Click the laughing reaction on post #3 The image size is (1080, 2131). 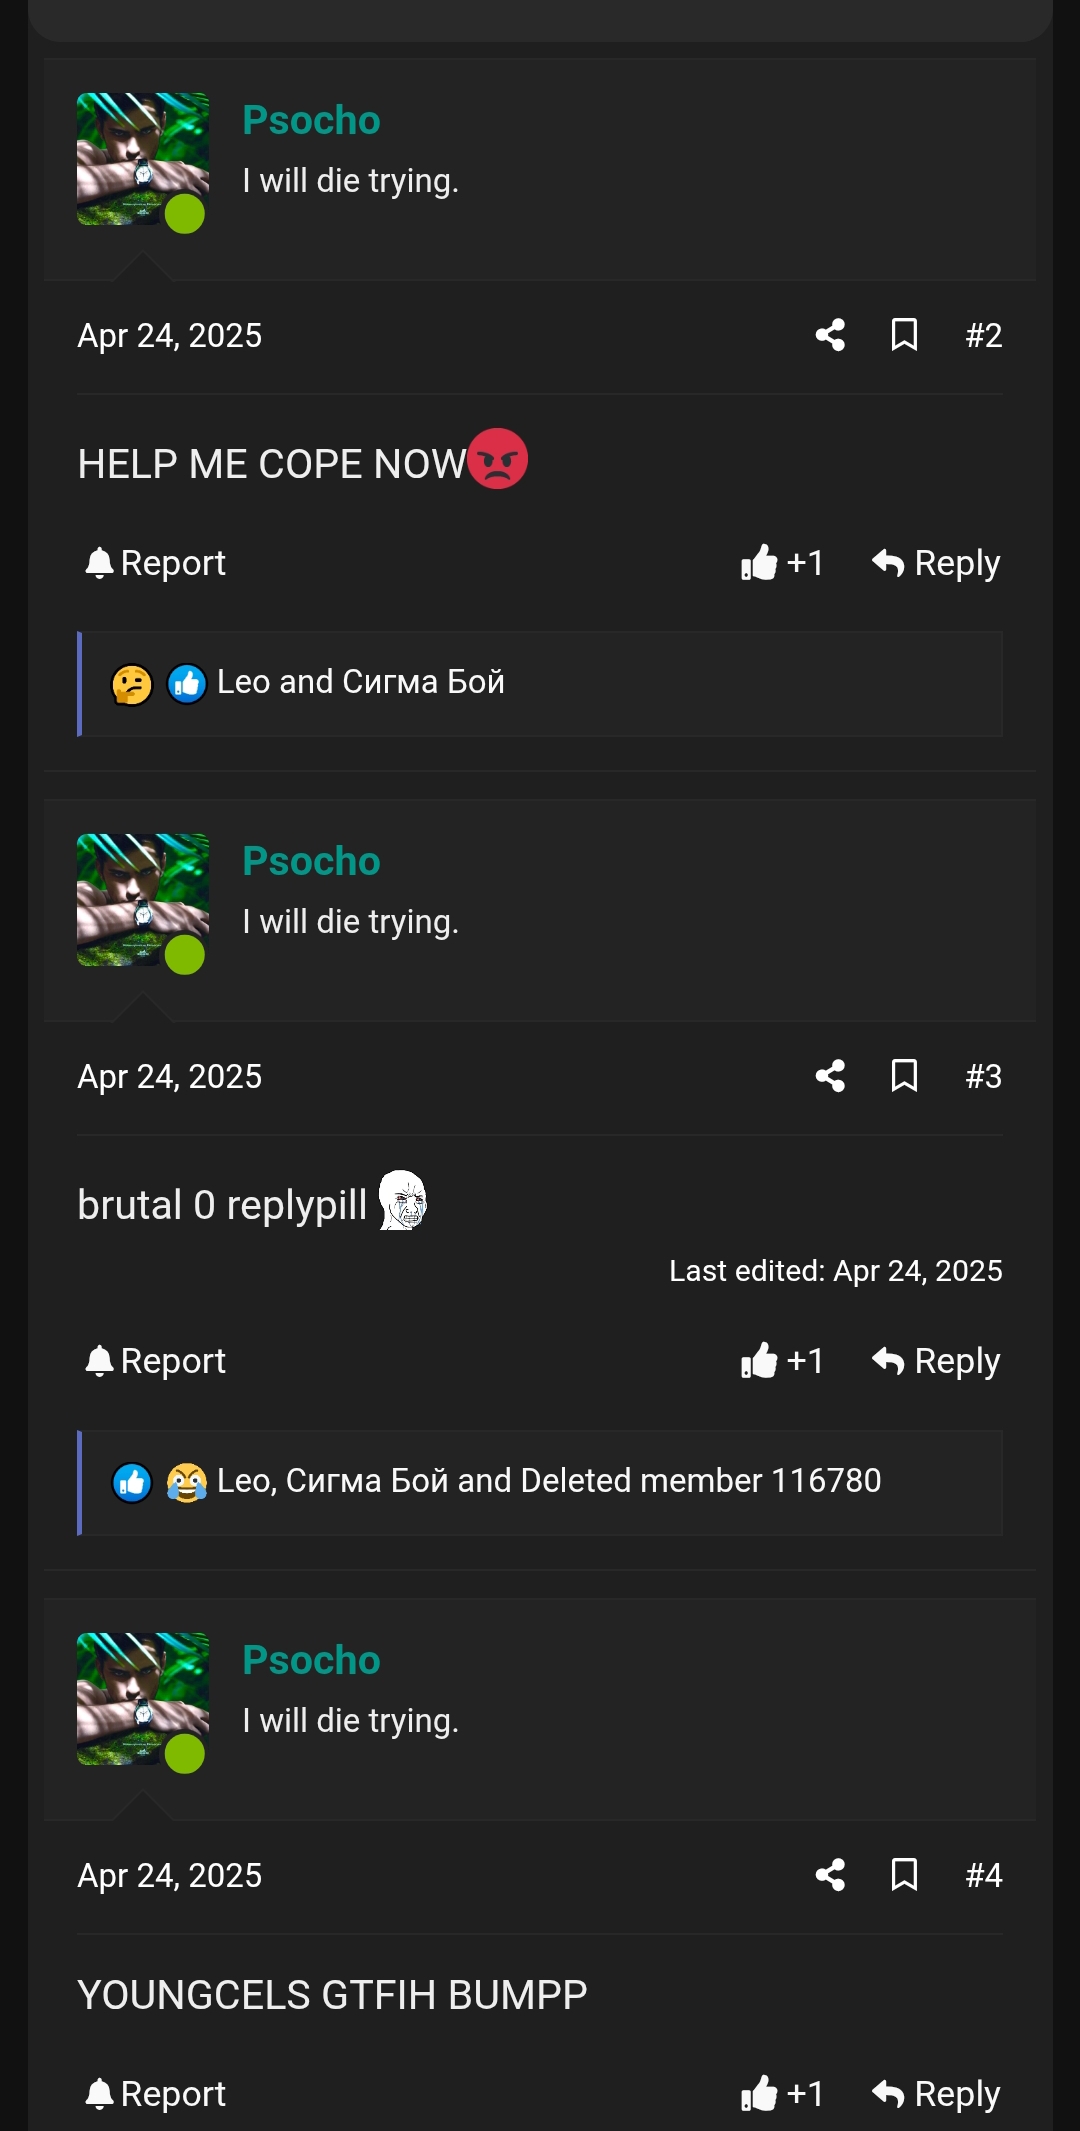(186, 1481)
